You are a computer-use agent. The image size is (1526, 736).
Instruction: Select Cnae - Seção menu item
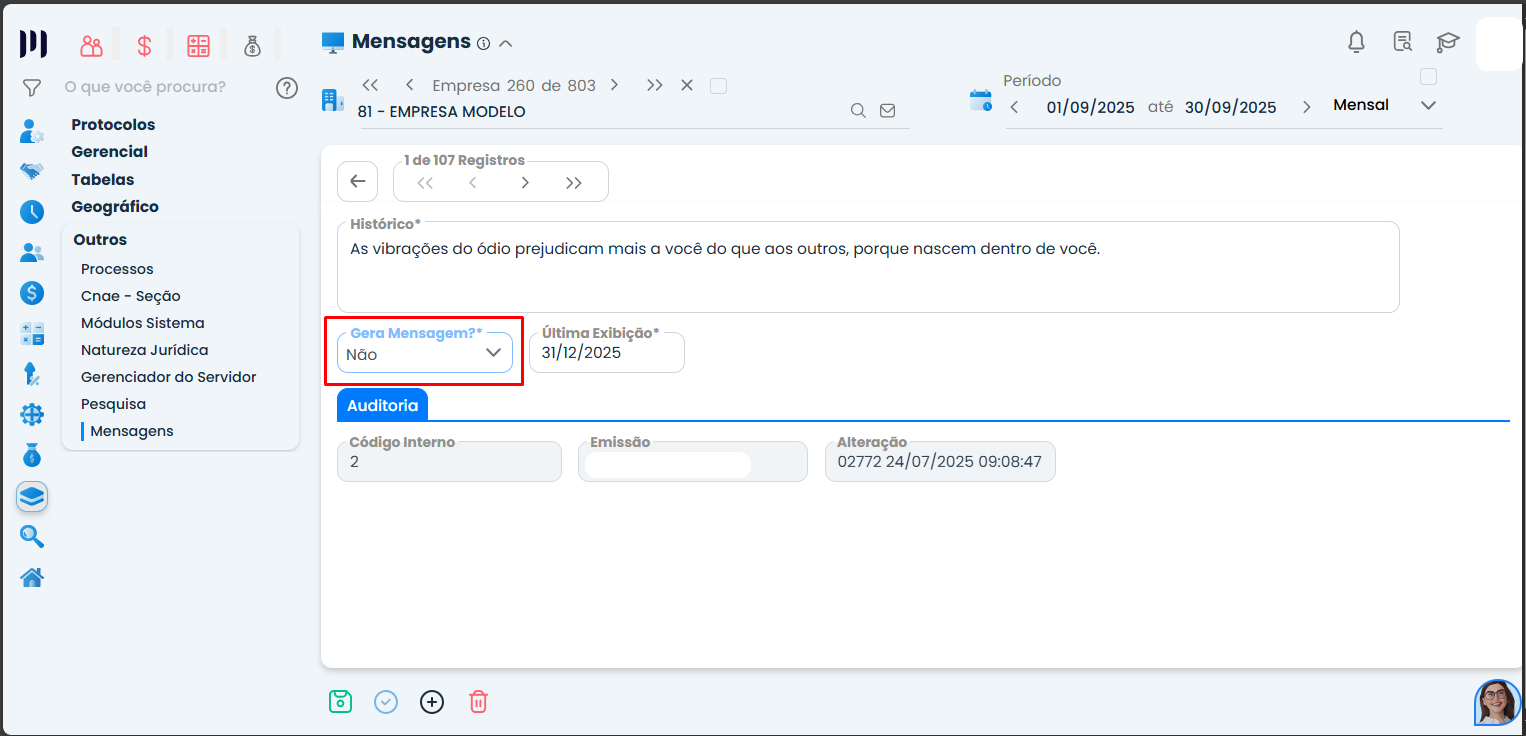tap(131, 296)
